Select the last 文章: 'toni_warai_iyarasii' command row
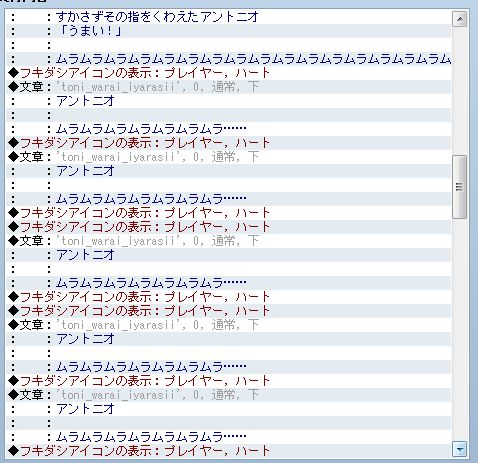The image size is (478, 463). tap(229, 395)
